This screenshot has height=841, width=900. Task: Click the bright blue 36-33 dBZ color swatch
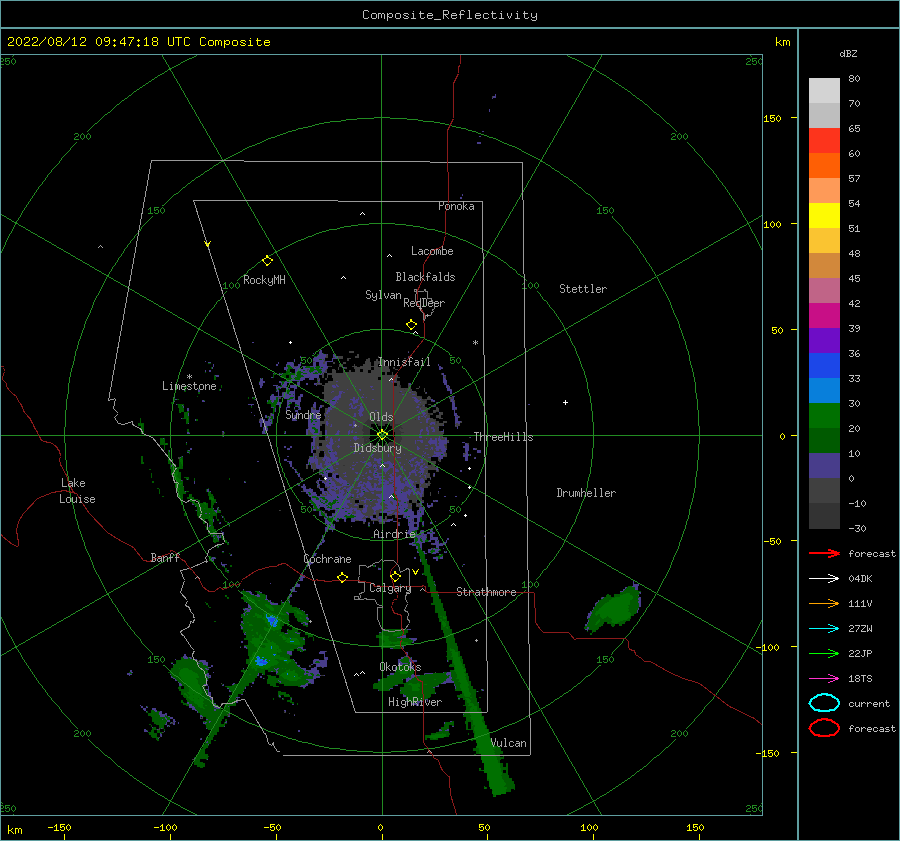(824, 366)
